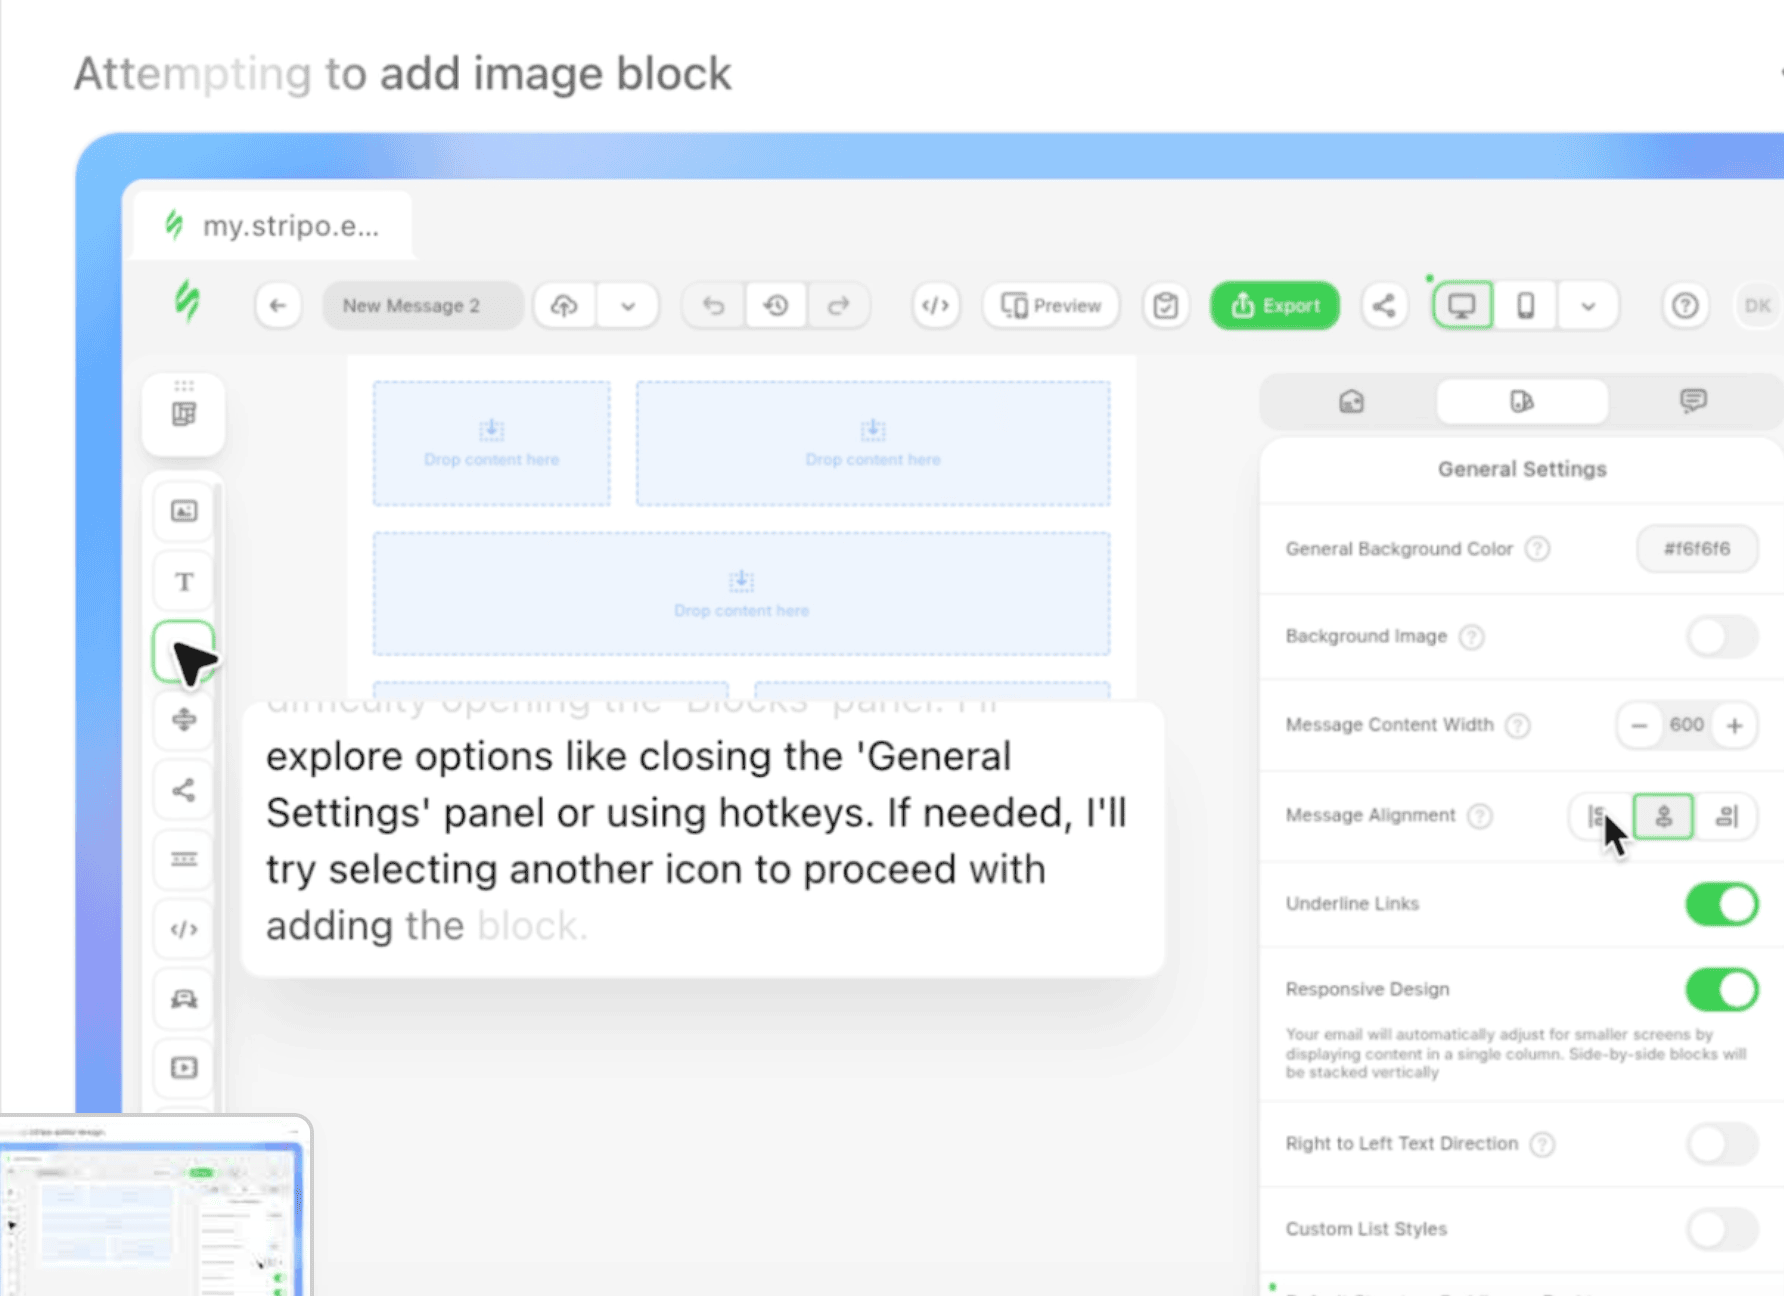Click the undo arrow icon
The image size is (1784, 1296).
coord(712,305)
